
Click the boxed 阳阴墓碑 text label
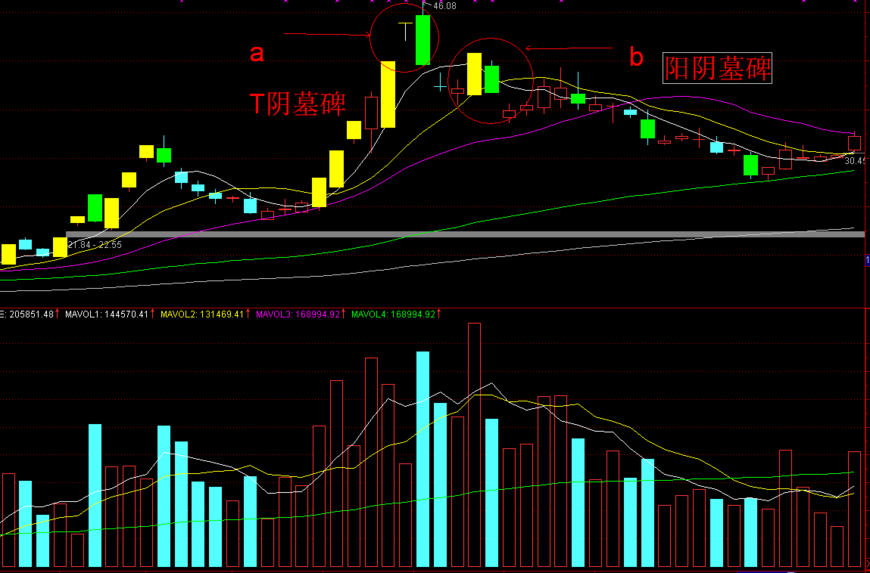point(718,68)
